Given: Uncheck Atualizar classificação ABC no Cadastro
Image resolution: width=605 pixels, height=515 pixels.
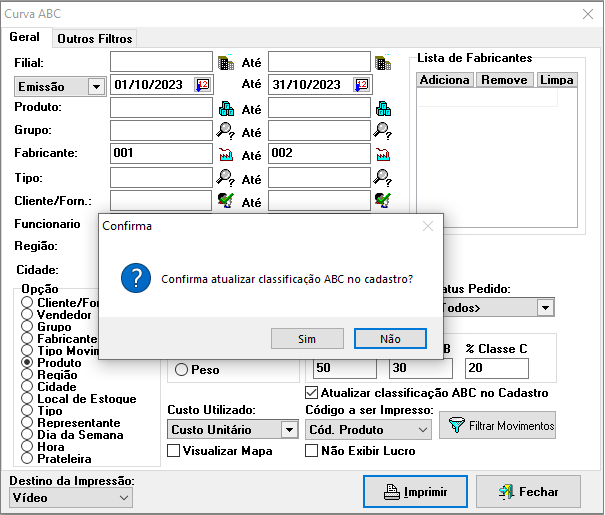Looking at the screenshot, I should [311, 393].
